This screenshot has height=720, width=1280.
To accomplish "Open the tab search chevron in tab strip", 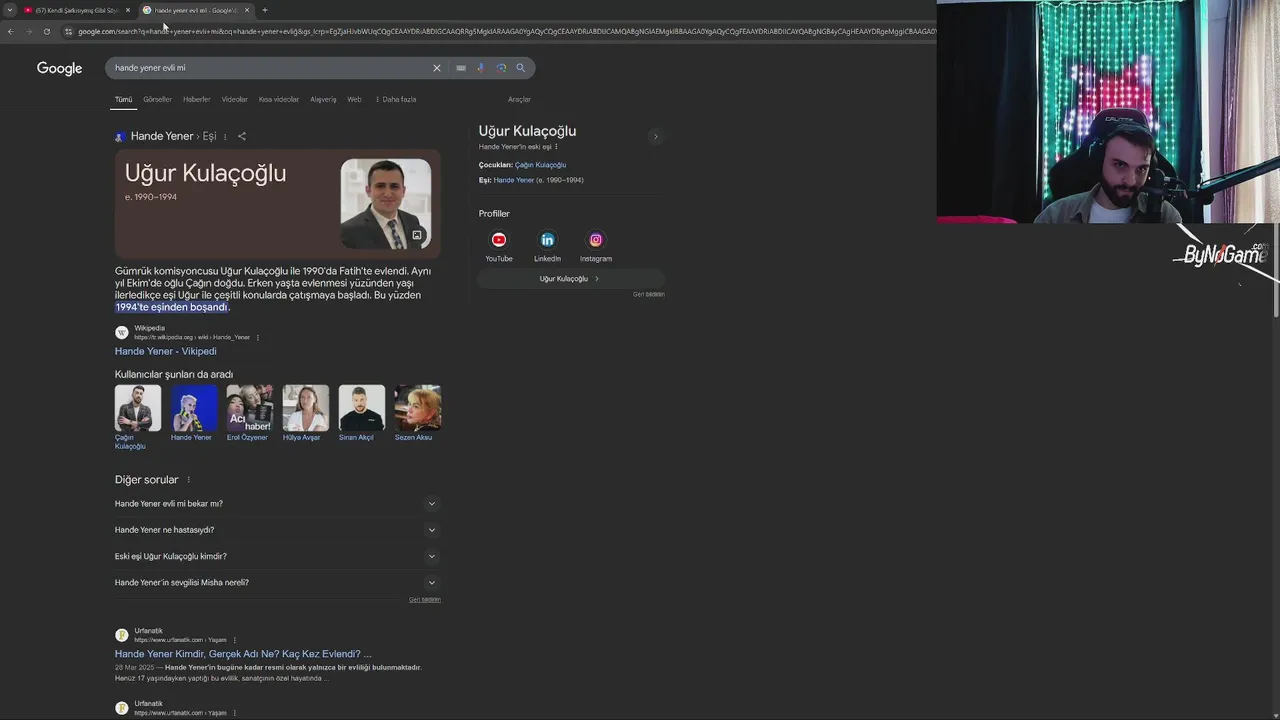I will [x=10, y=10].
